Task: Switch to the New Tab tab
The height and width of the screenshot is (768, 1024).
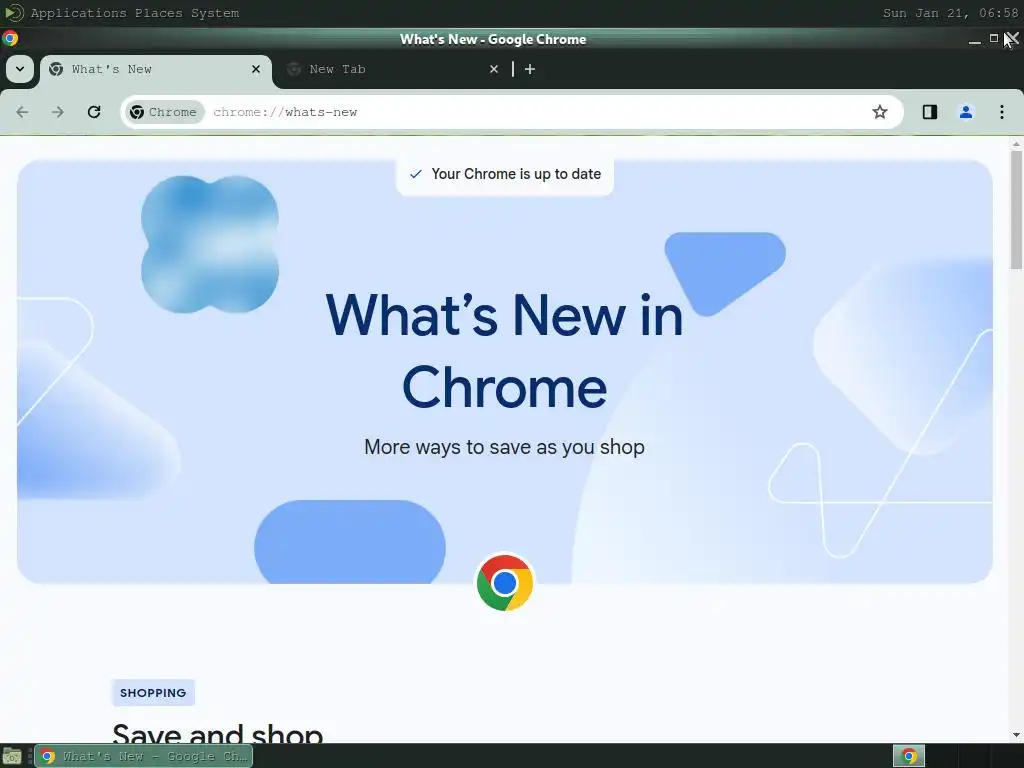Action: click(392, 69)
